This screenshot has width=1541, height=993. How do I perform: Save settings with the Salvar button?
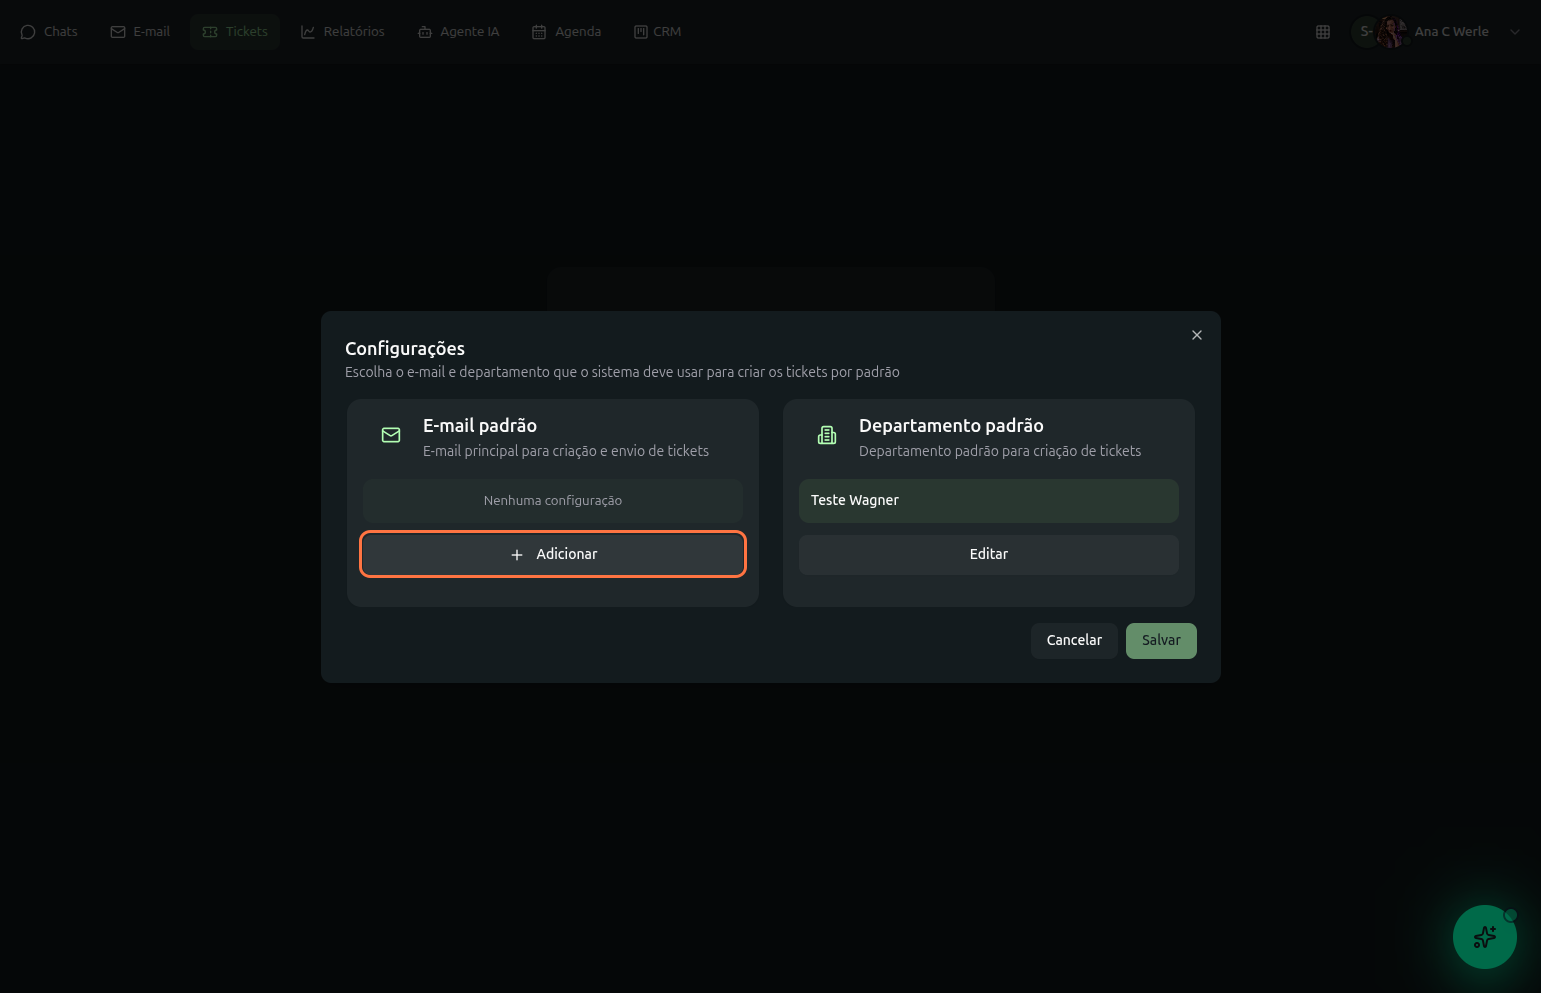tap(1161, 641)
